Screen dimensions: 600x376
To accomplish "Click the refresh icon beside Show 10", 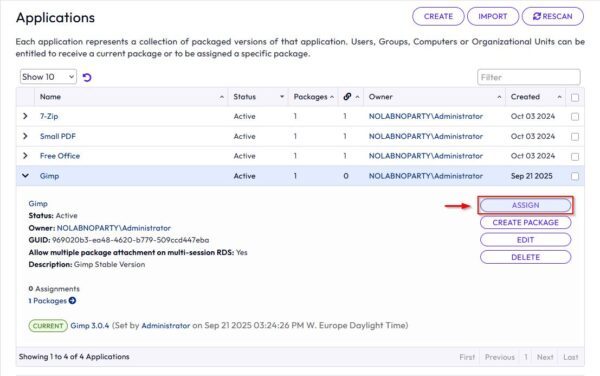I will pyautogui.click(x=87, y=77).
